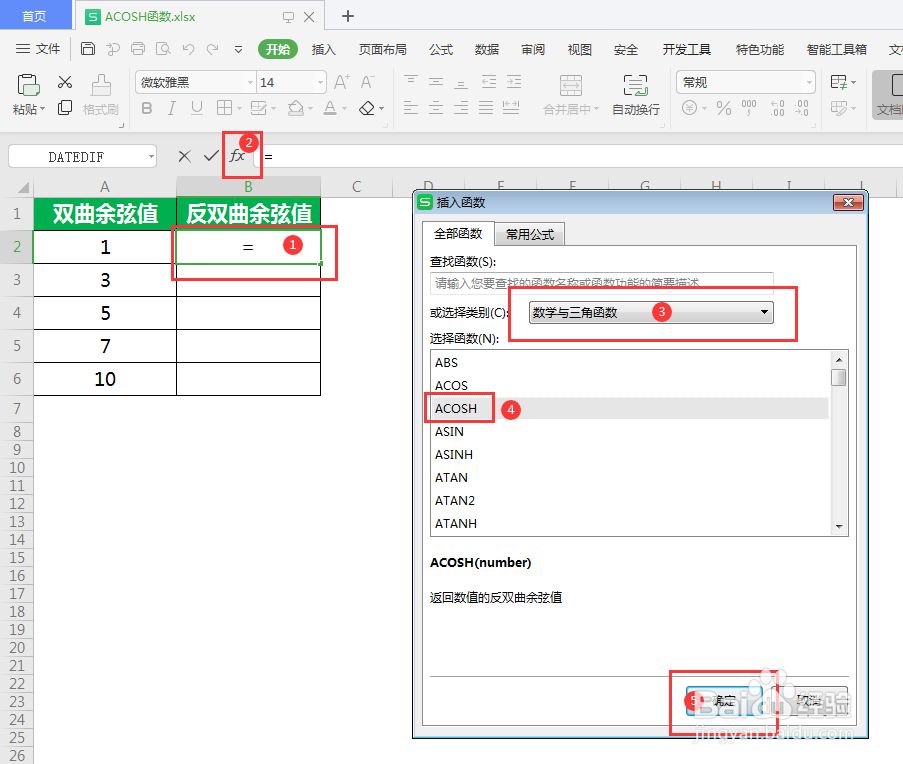Select ATAN2 in function list

point(631,500)
